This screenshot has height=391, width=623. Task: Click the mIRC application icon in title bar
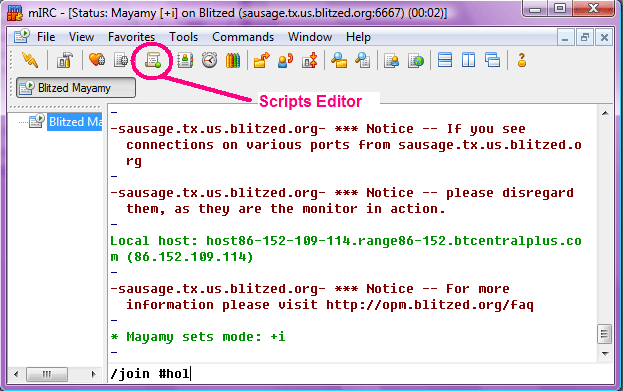[15, 13]
